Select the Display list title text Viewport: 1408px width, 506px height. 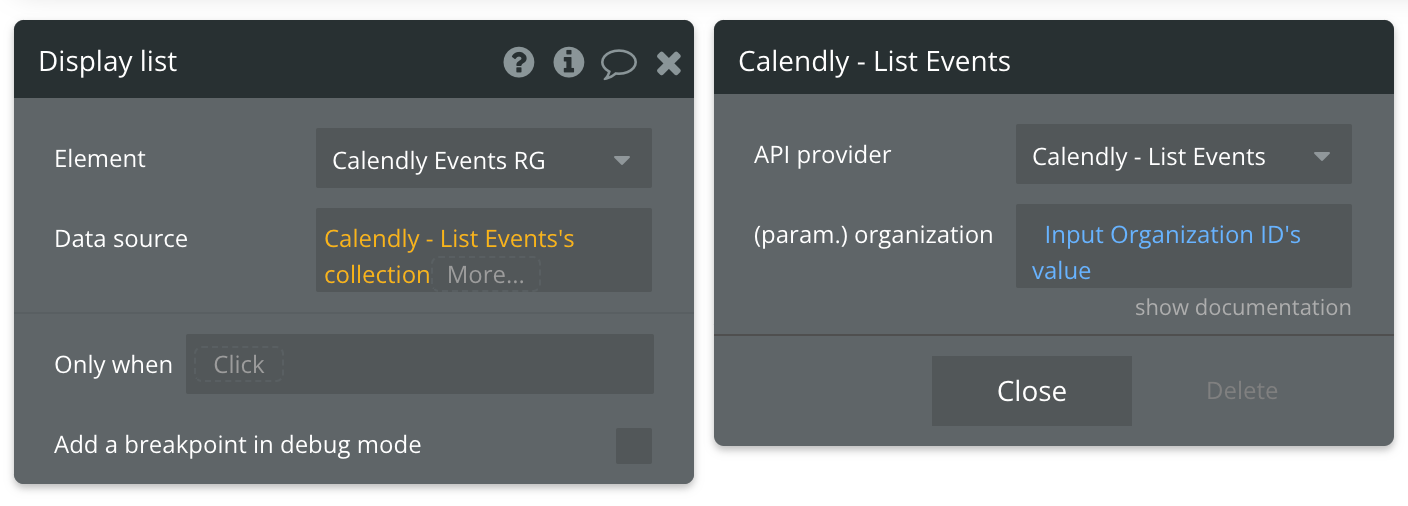click(108, 61)
